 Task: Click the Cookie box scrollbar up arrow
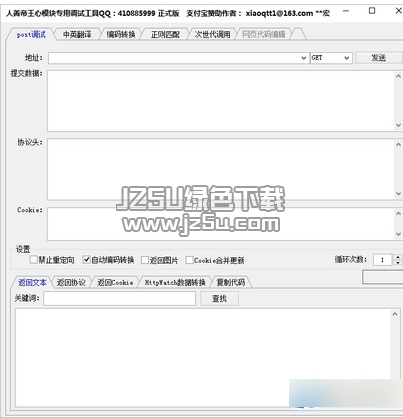point(398,214)
